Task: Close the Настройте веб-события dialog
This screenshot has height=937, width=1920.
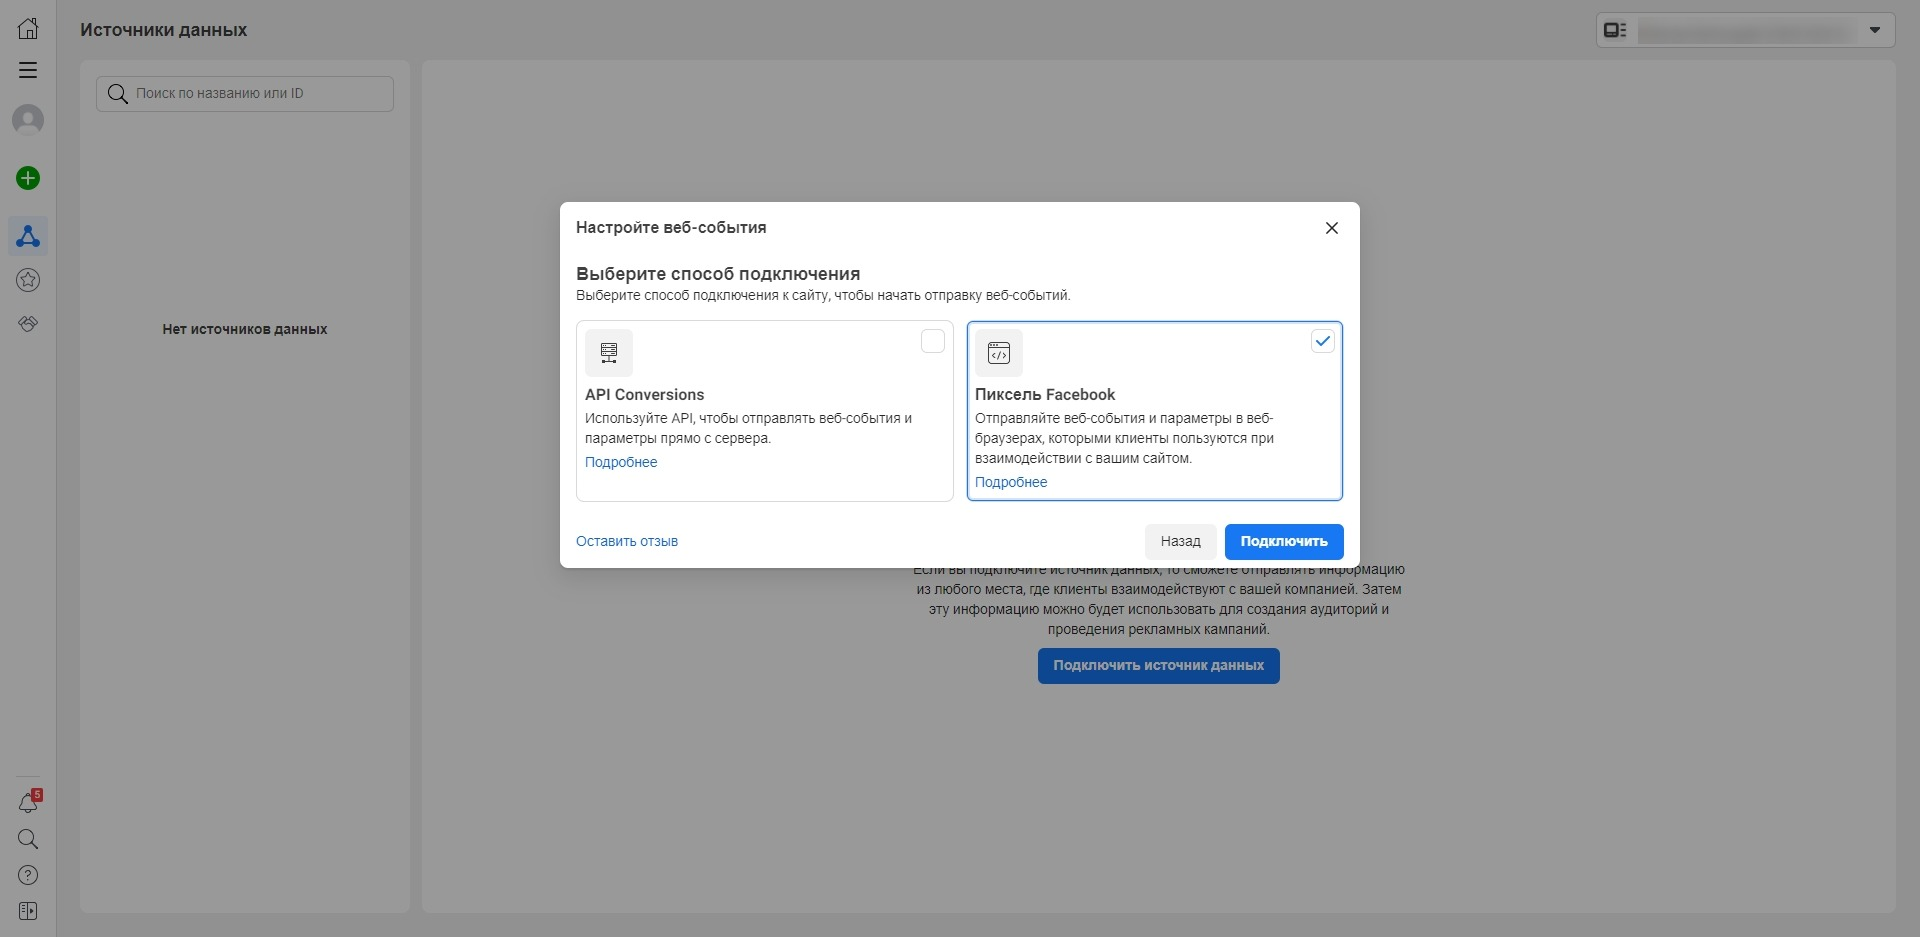Action: [1332, 228]
